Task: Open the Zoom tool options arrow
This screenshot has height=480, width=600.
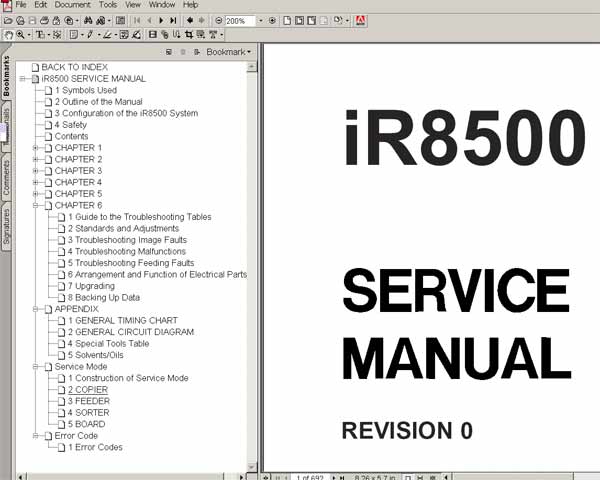Action: (29, 35)
